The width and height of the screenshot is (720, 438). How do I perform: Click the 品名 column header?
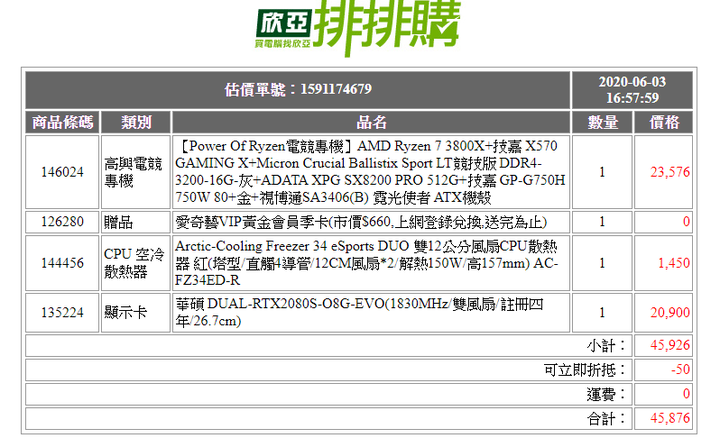[x=371, y=122]
